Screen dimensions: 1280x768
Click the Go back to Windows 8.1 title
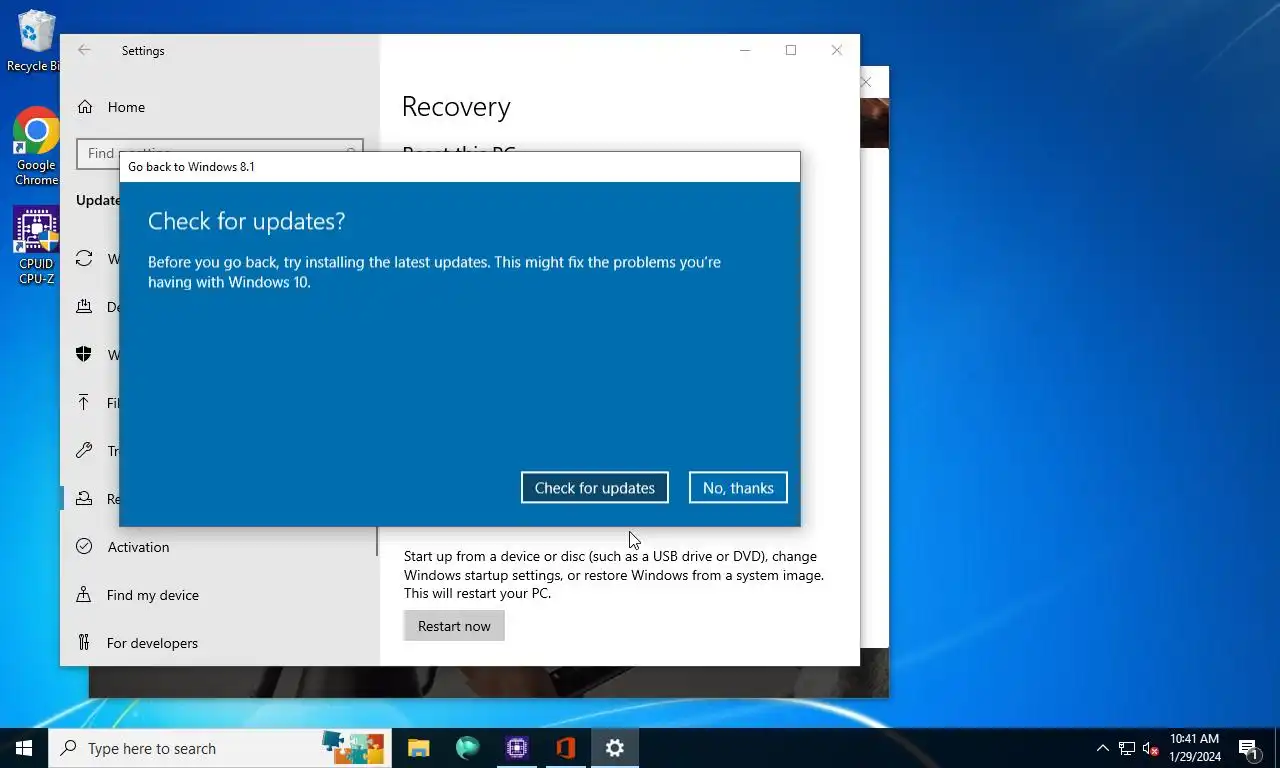point(191,167)
